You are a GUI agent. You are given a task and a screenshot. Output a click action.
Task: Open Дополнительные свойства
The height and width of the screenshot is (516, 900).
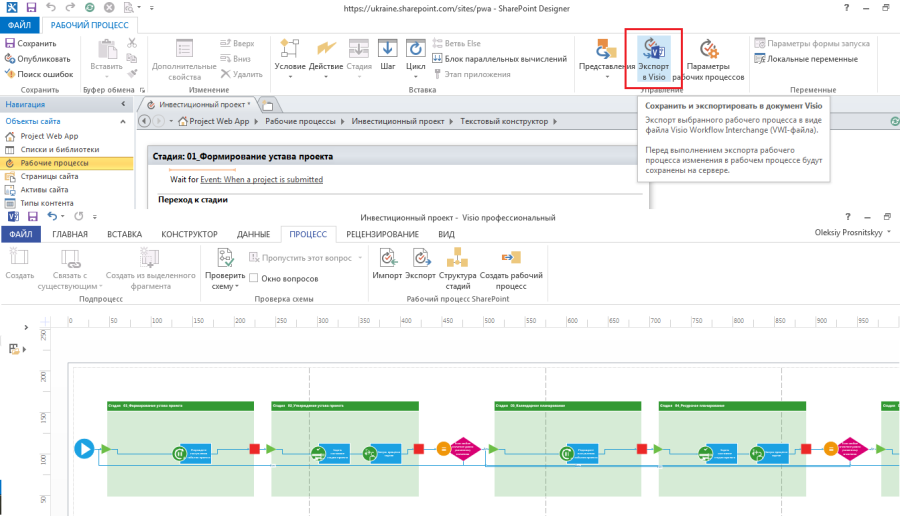click(184, 60)
